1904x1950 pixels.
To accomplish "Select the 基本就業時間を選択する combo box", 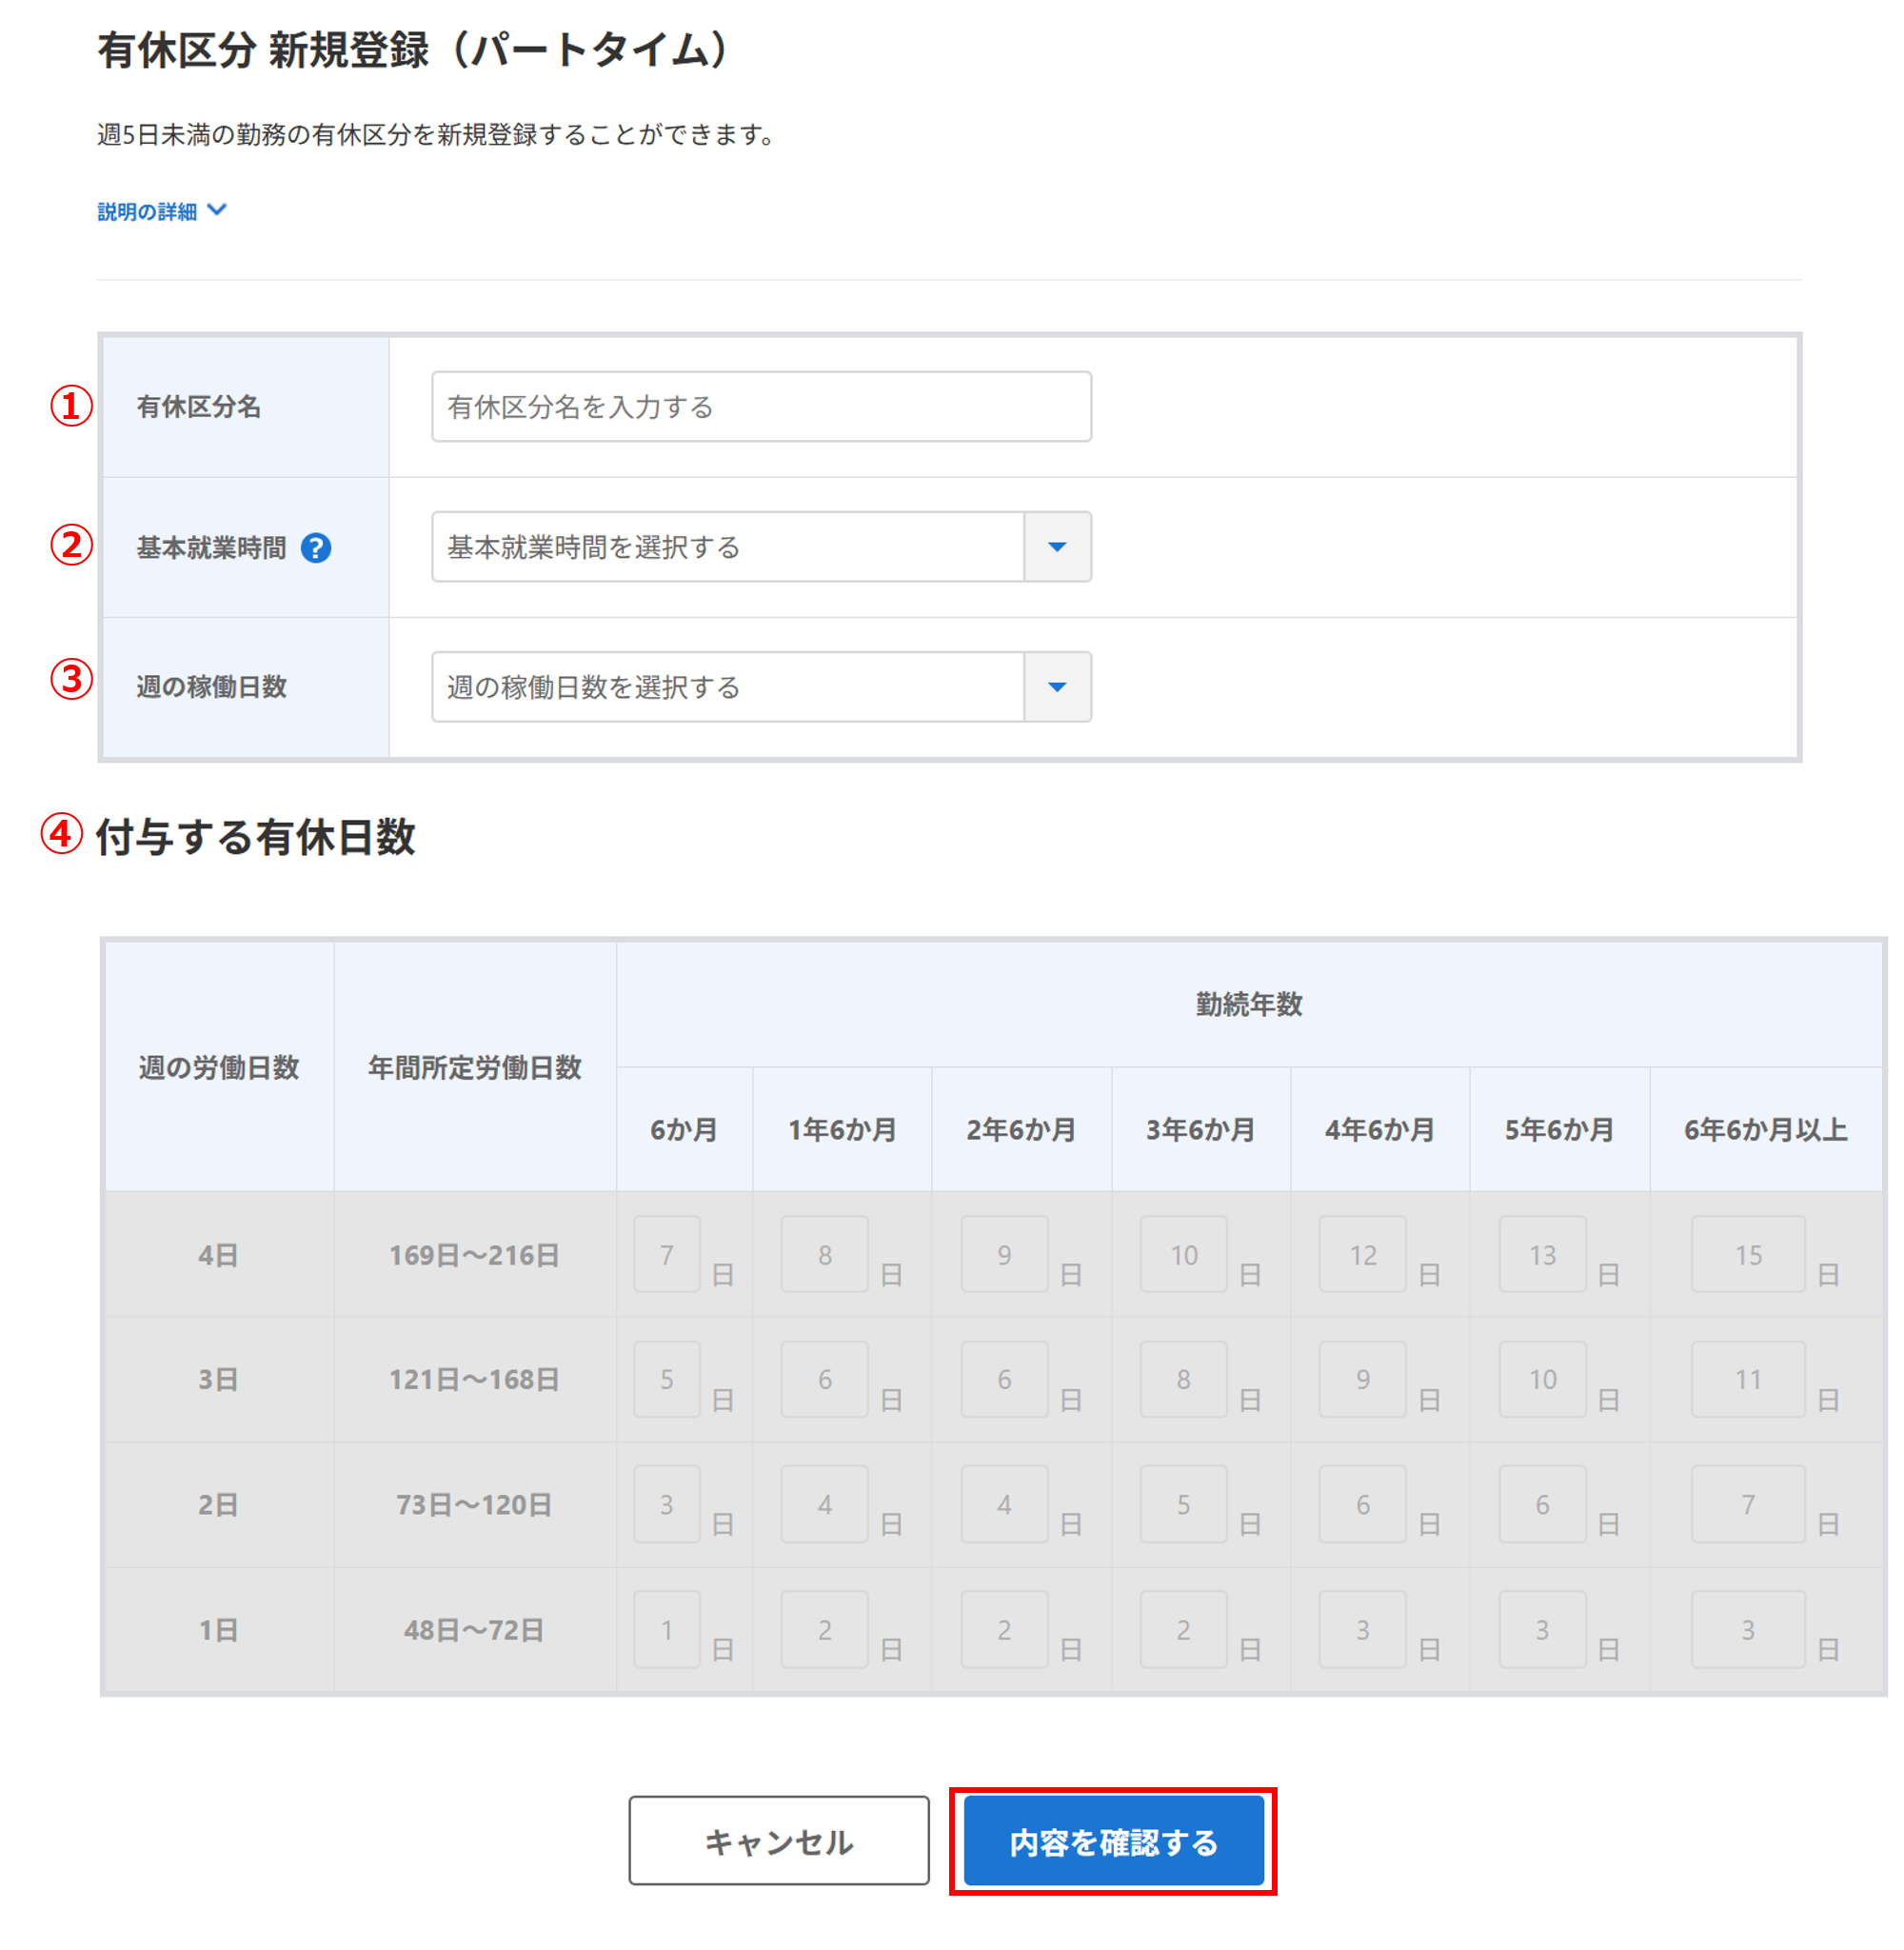I will click(727, 547).
